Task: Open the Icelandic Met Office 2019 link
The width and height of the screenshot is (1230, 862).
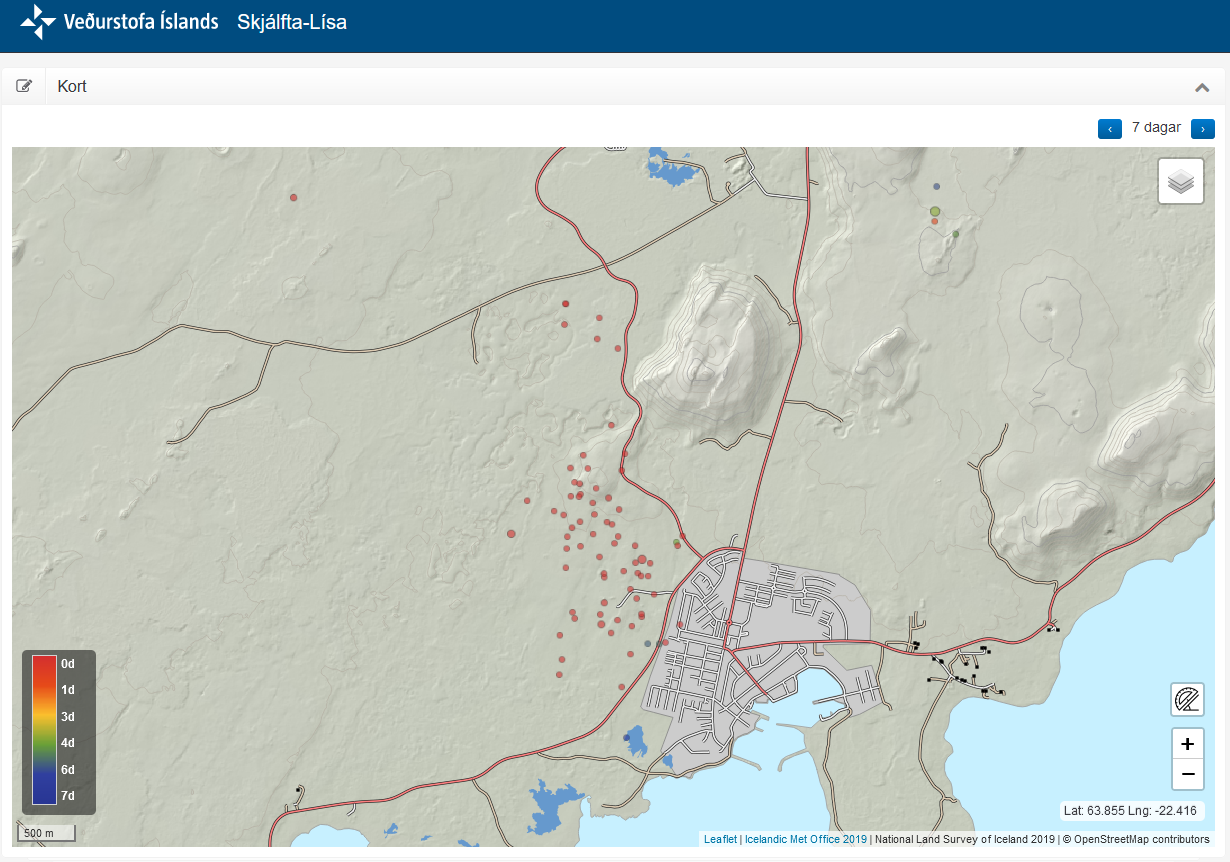Action: click(x=804, y=840)
